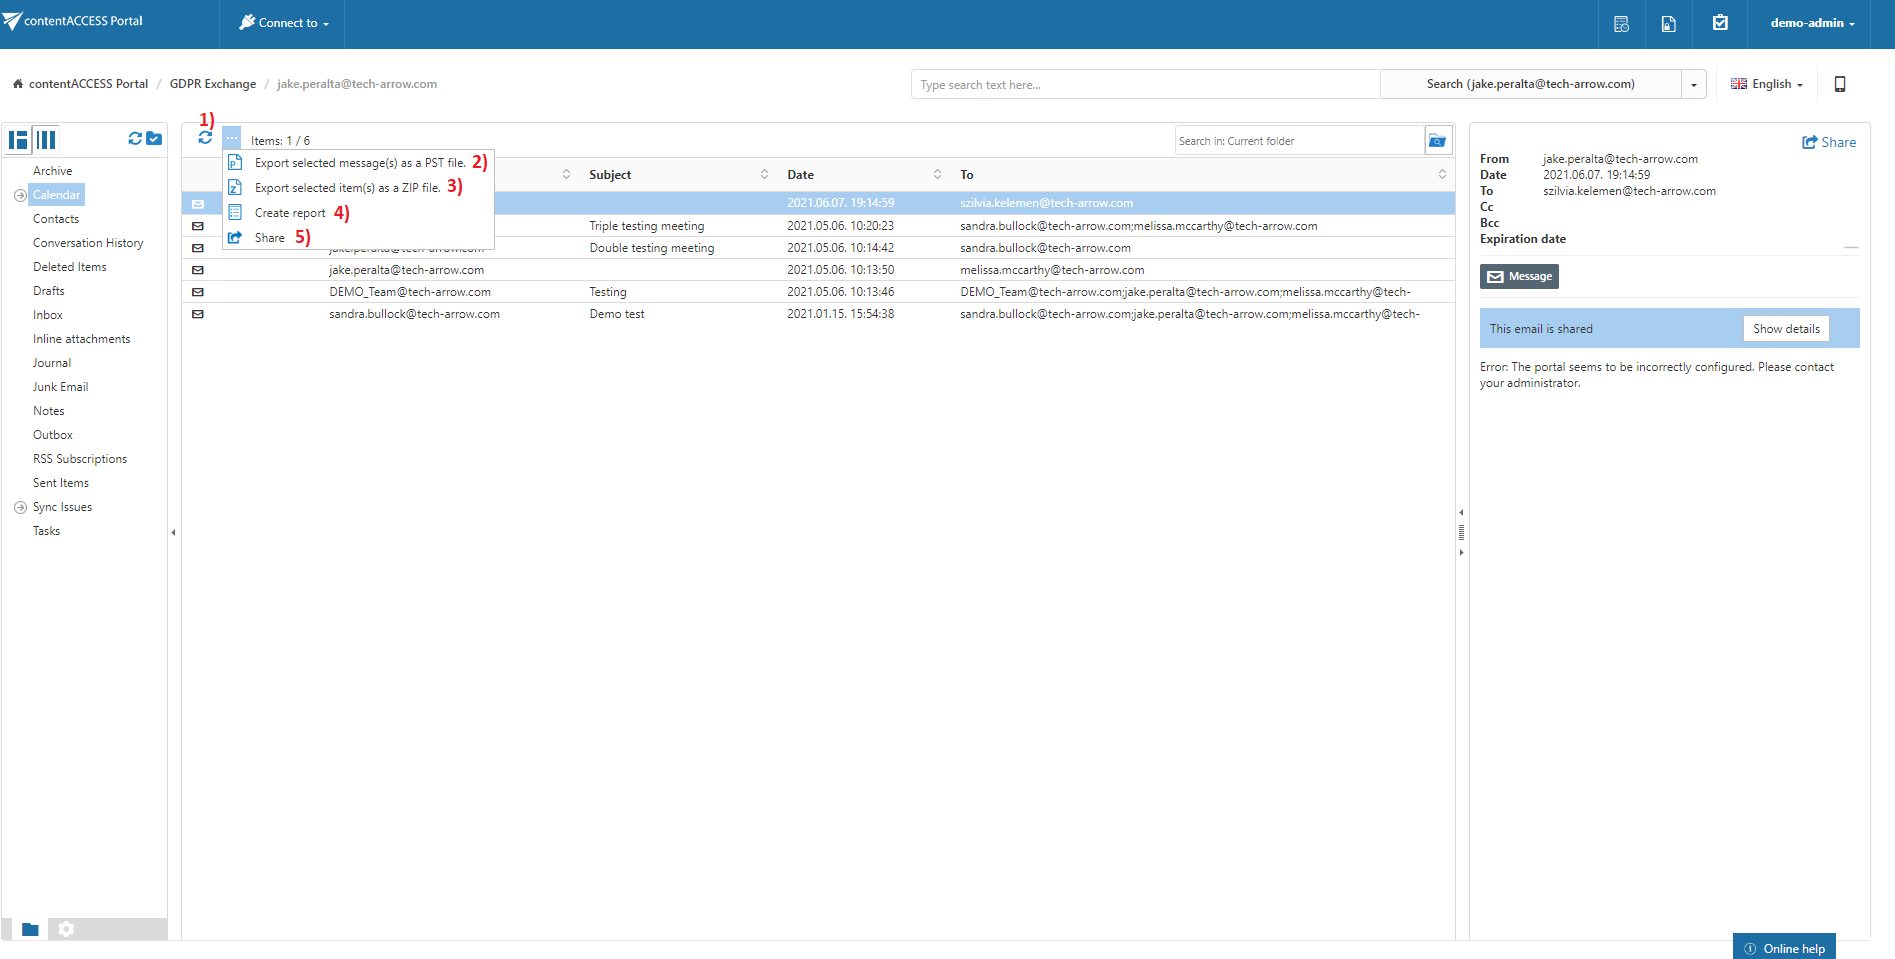Switch to the column layout view icon
1895x959 pixels.
[x=46, y=140]
